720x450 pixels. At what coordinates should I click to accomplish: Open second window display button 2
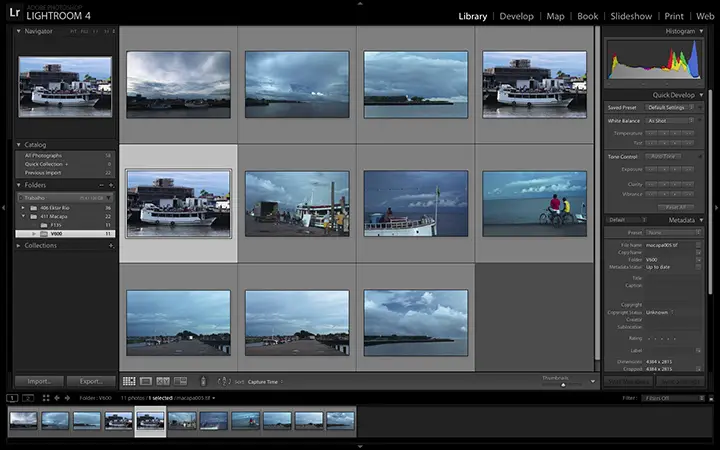pos(28,398)
